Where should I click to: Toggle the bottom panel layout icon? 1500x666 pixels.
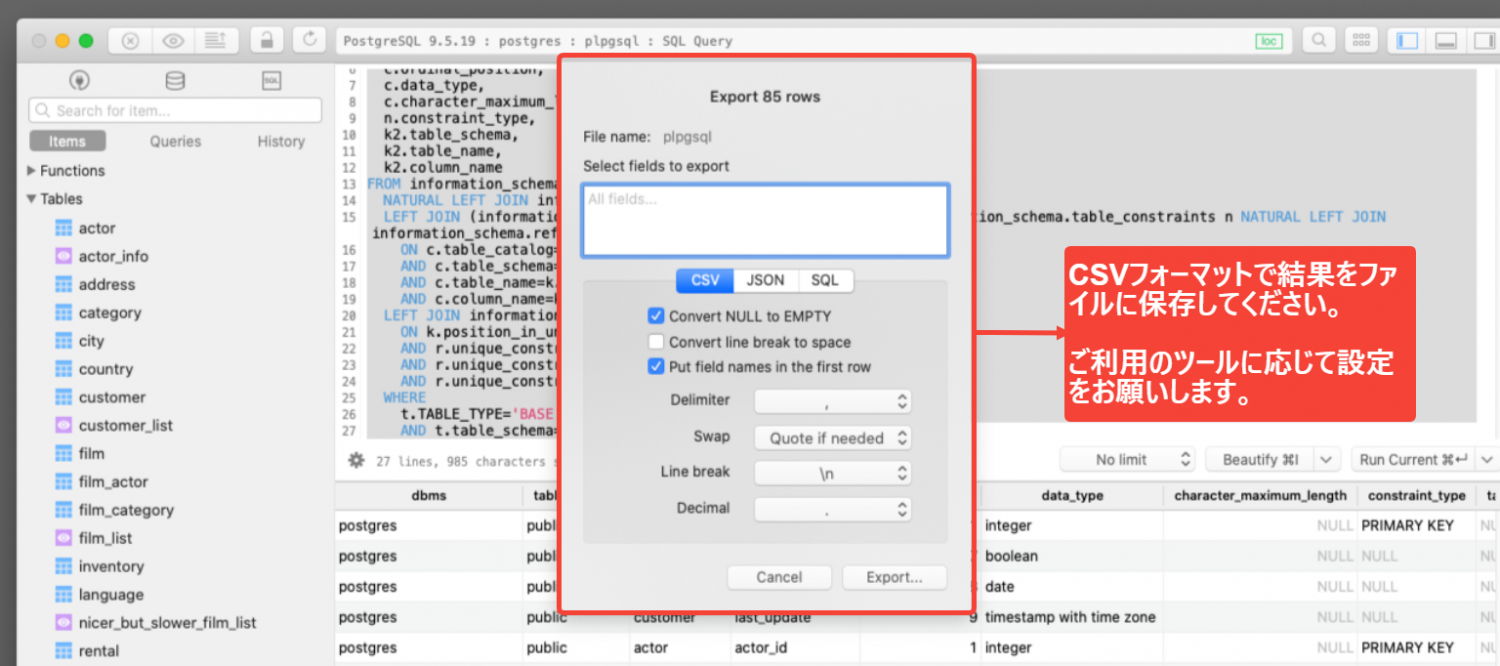(x=1445, y=40)
